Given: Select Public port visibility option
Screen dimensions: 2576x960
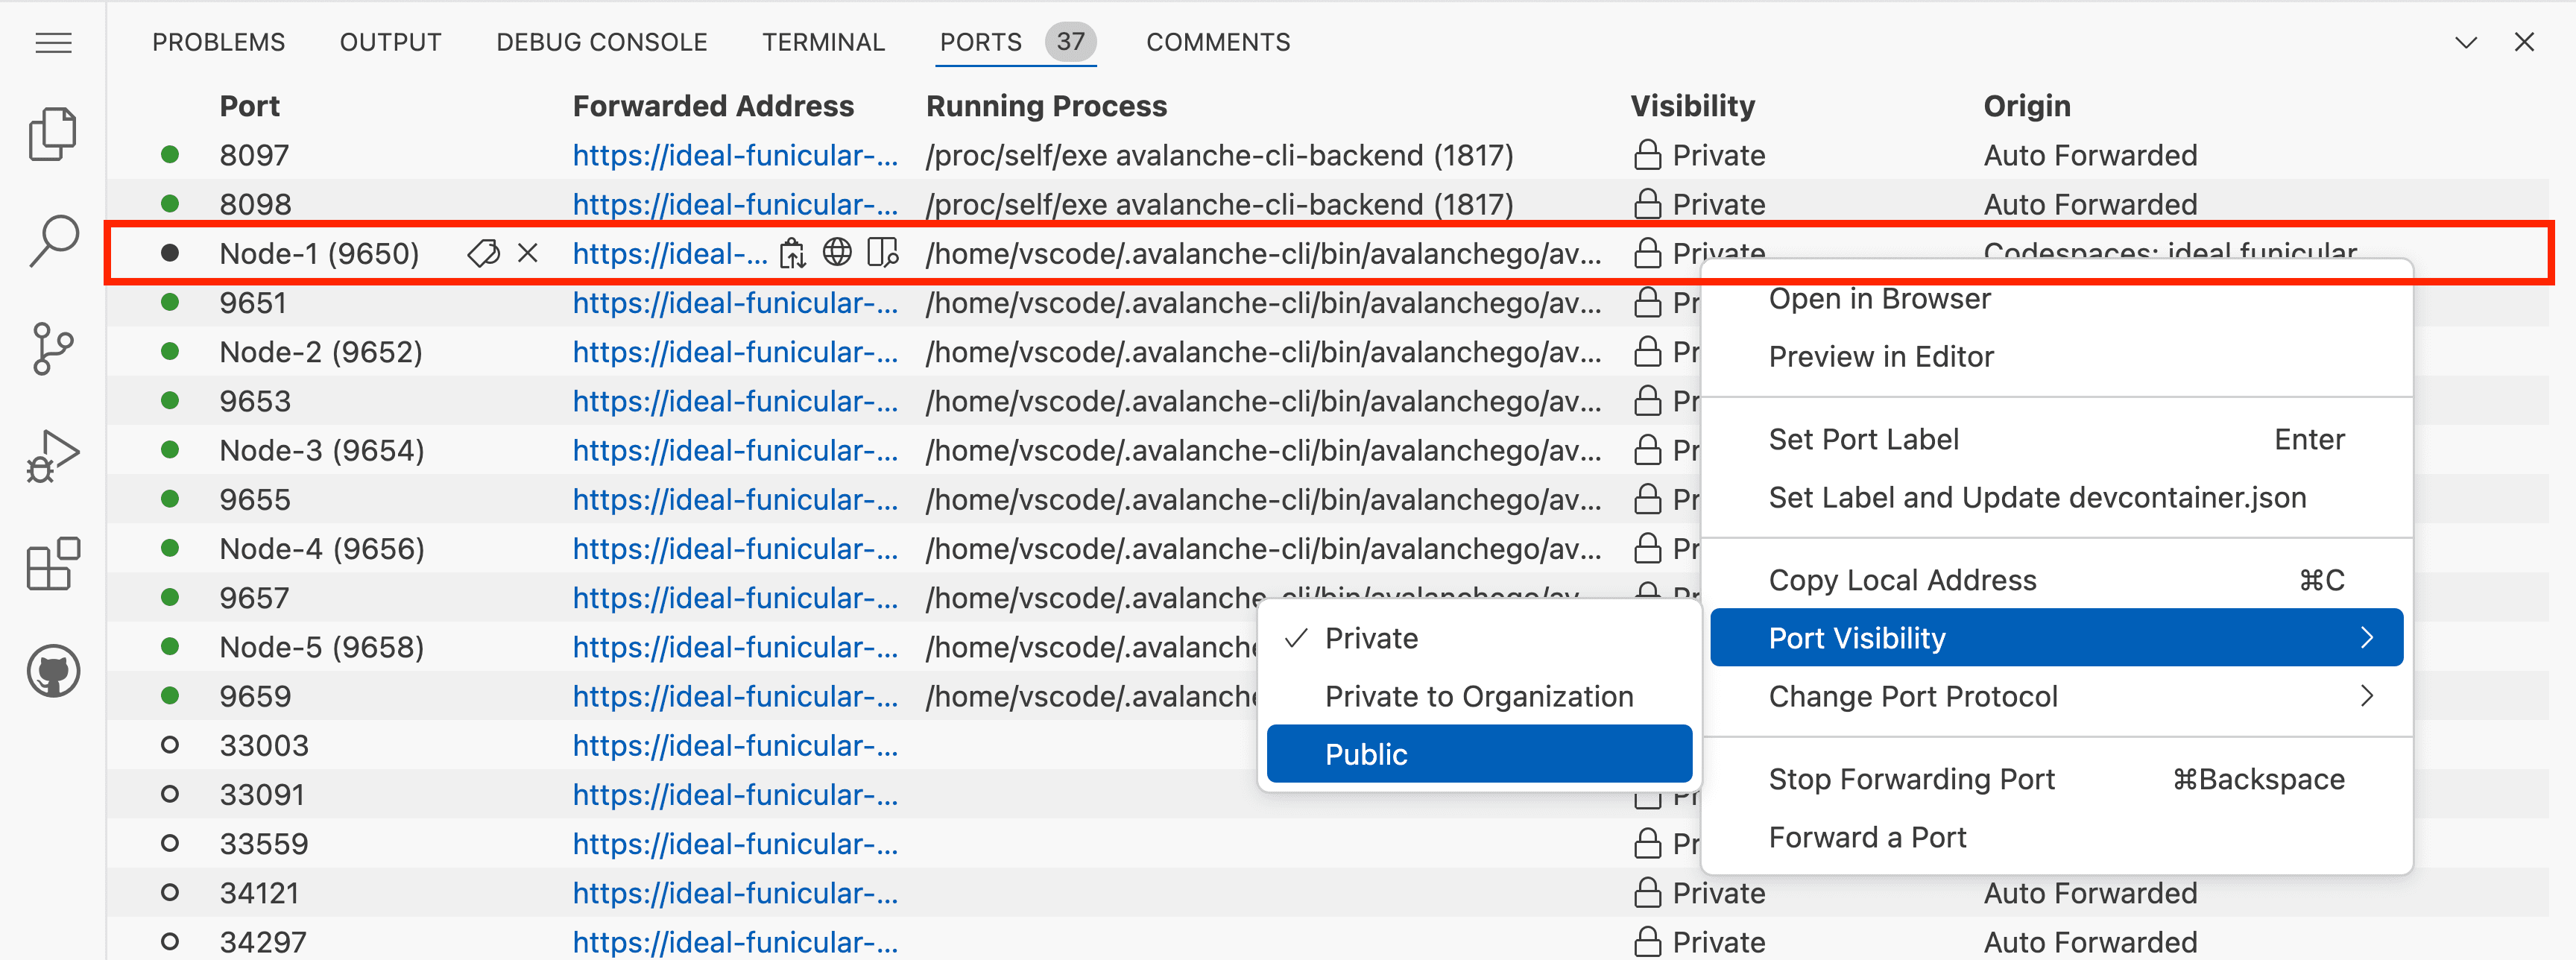Looking at the screenshot, I should click(x=1478, y=754).
